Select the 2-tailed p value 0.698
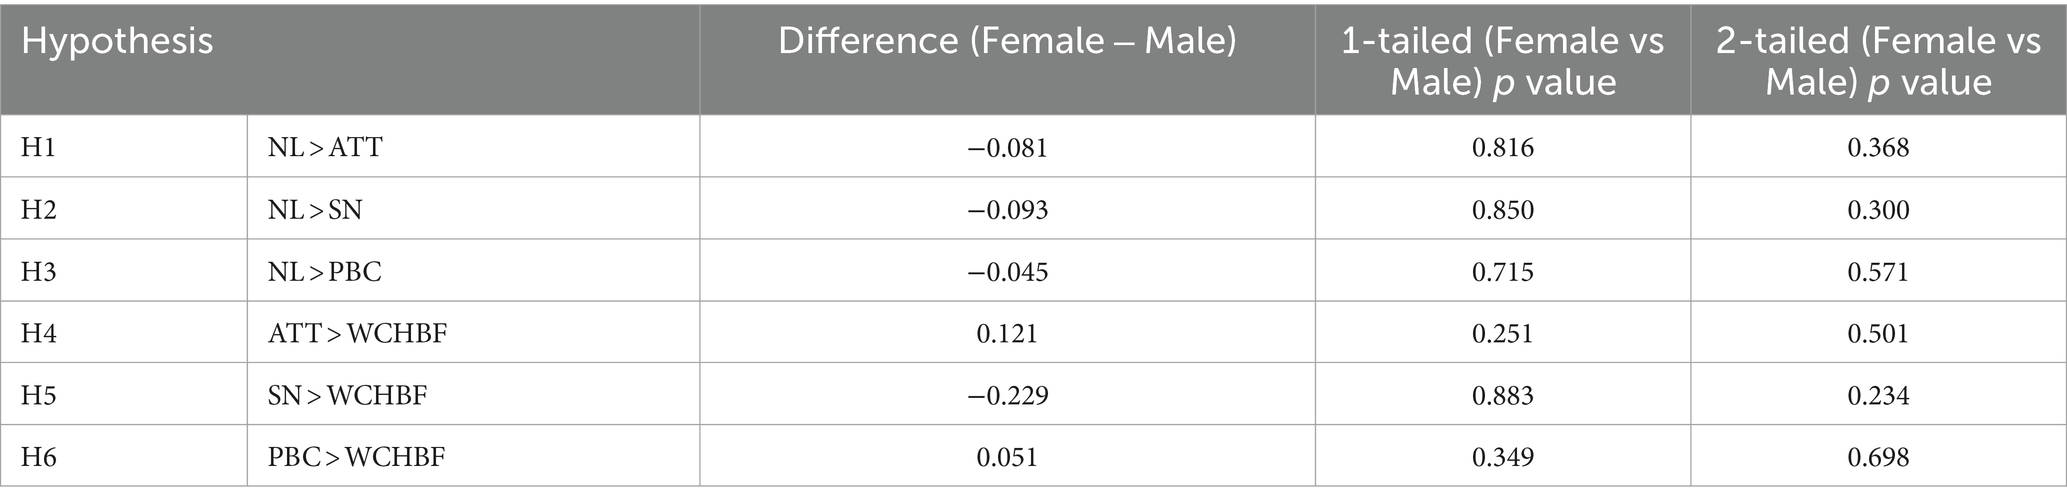This screenshot has width=2067, height=504. (x=1878, y=457)
